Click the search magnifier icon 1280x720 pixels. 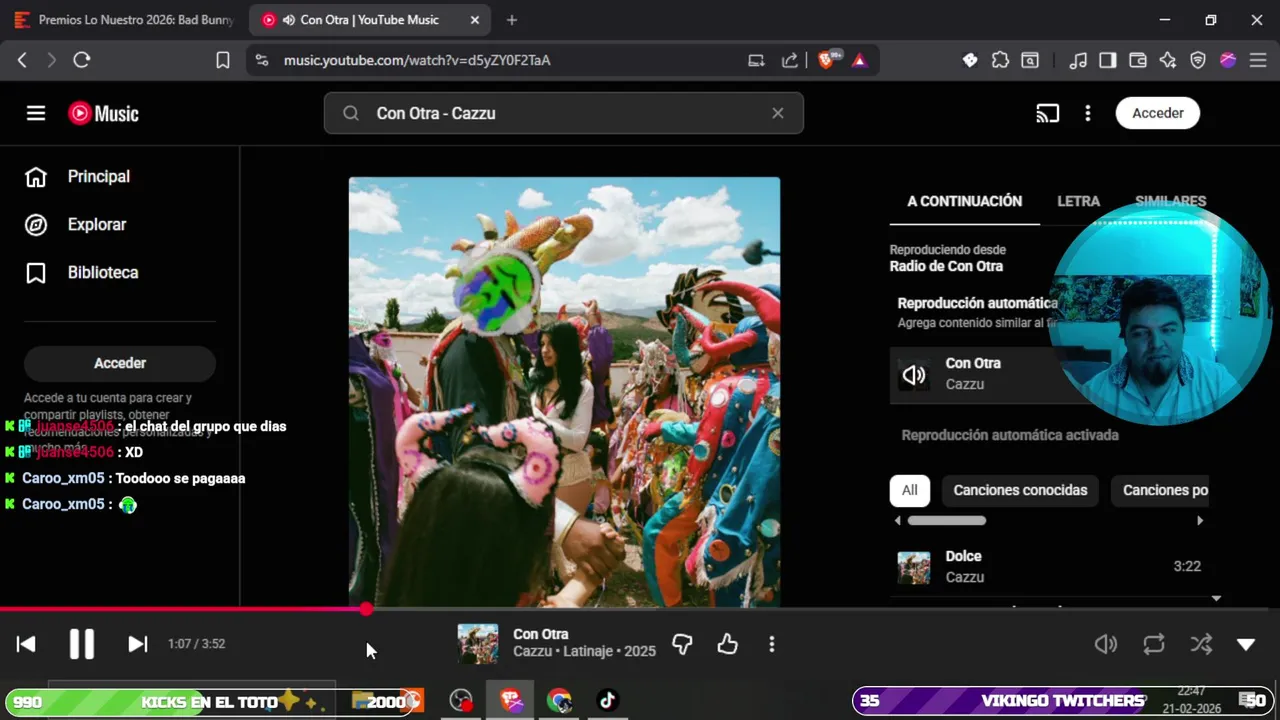[x=351, y=113]
